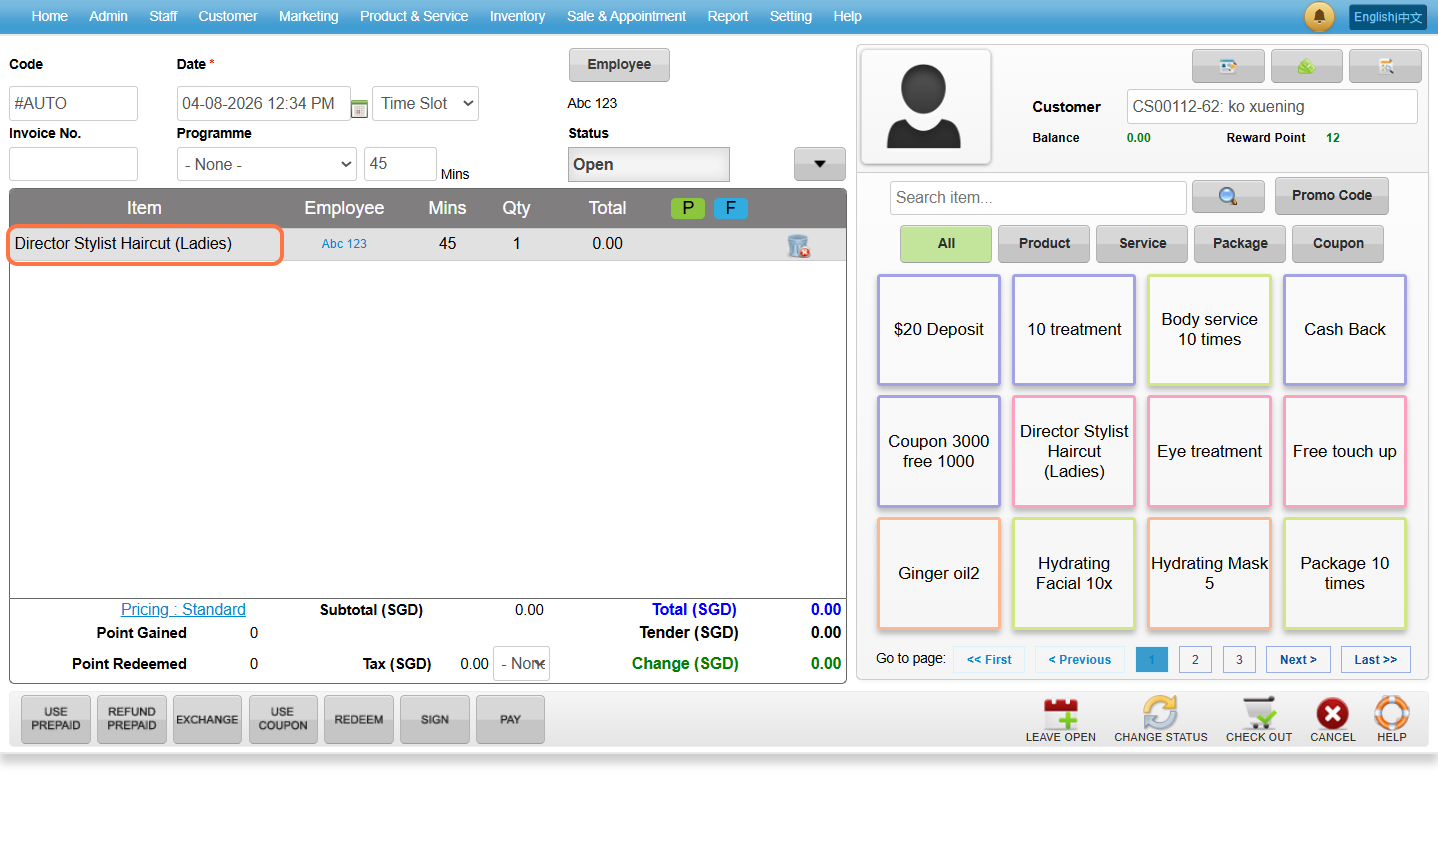Screen dimensions: 1438x859
Task: Switch language via English|中文 button
Action: (1388, 17)
